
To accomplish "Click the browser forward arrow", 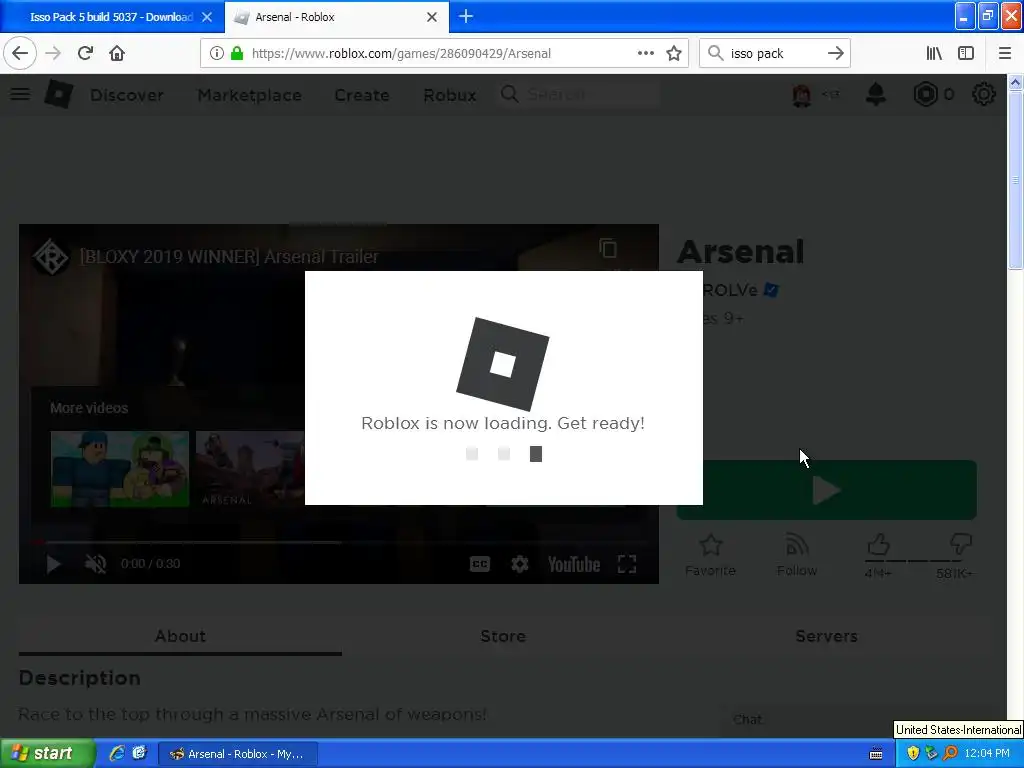I will click(x=53, y=53).
